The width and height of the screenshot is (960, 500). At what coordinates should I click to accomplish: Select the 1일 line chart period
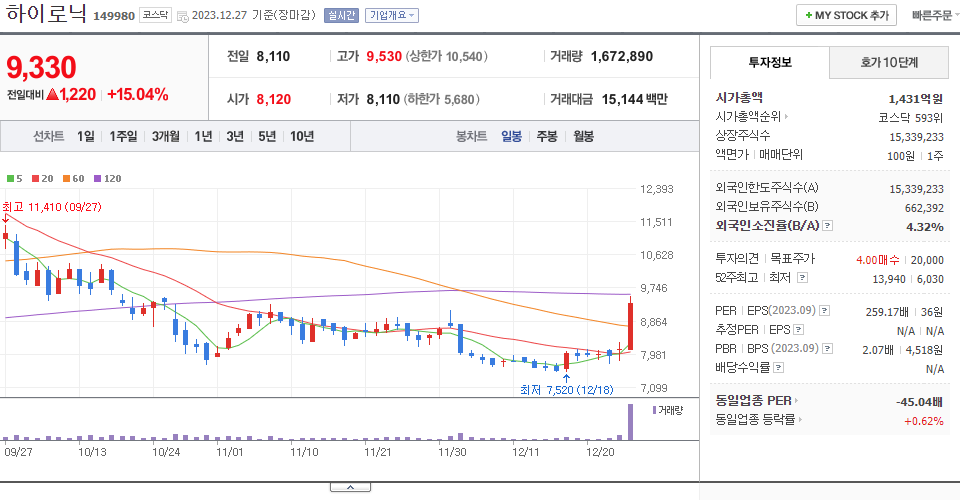click(86, 136)
